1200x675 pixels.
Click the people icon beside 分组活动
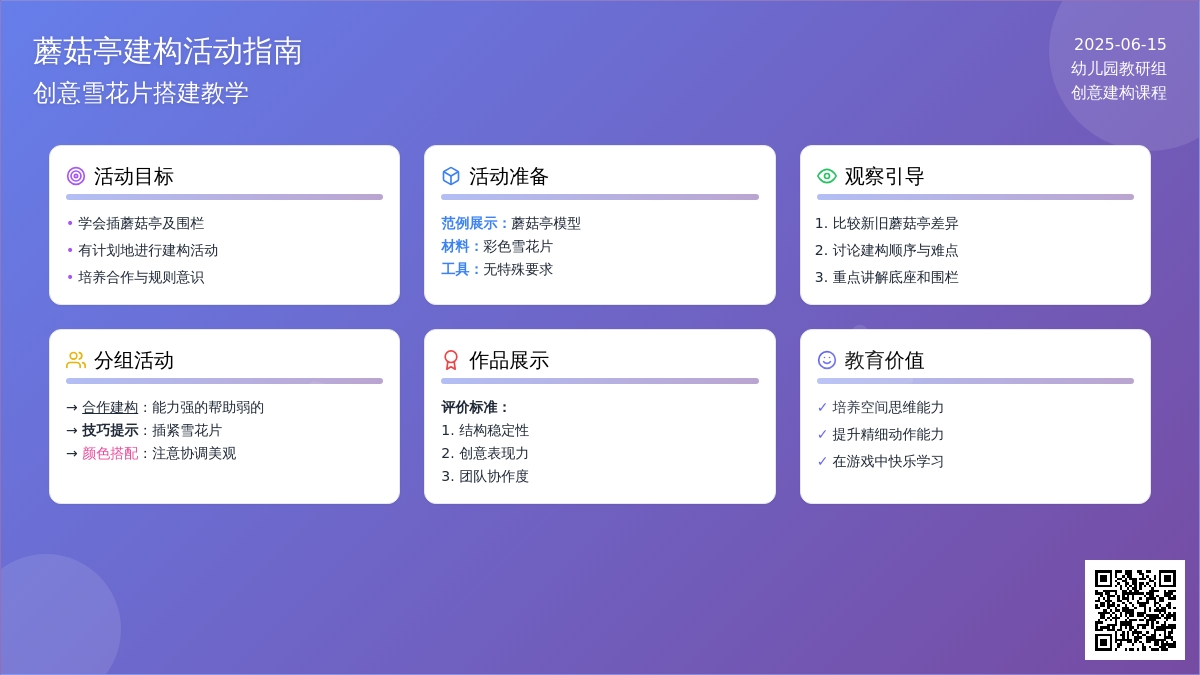(x=76, y=360)
